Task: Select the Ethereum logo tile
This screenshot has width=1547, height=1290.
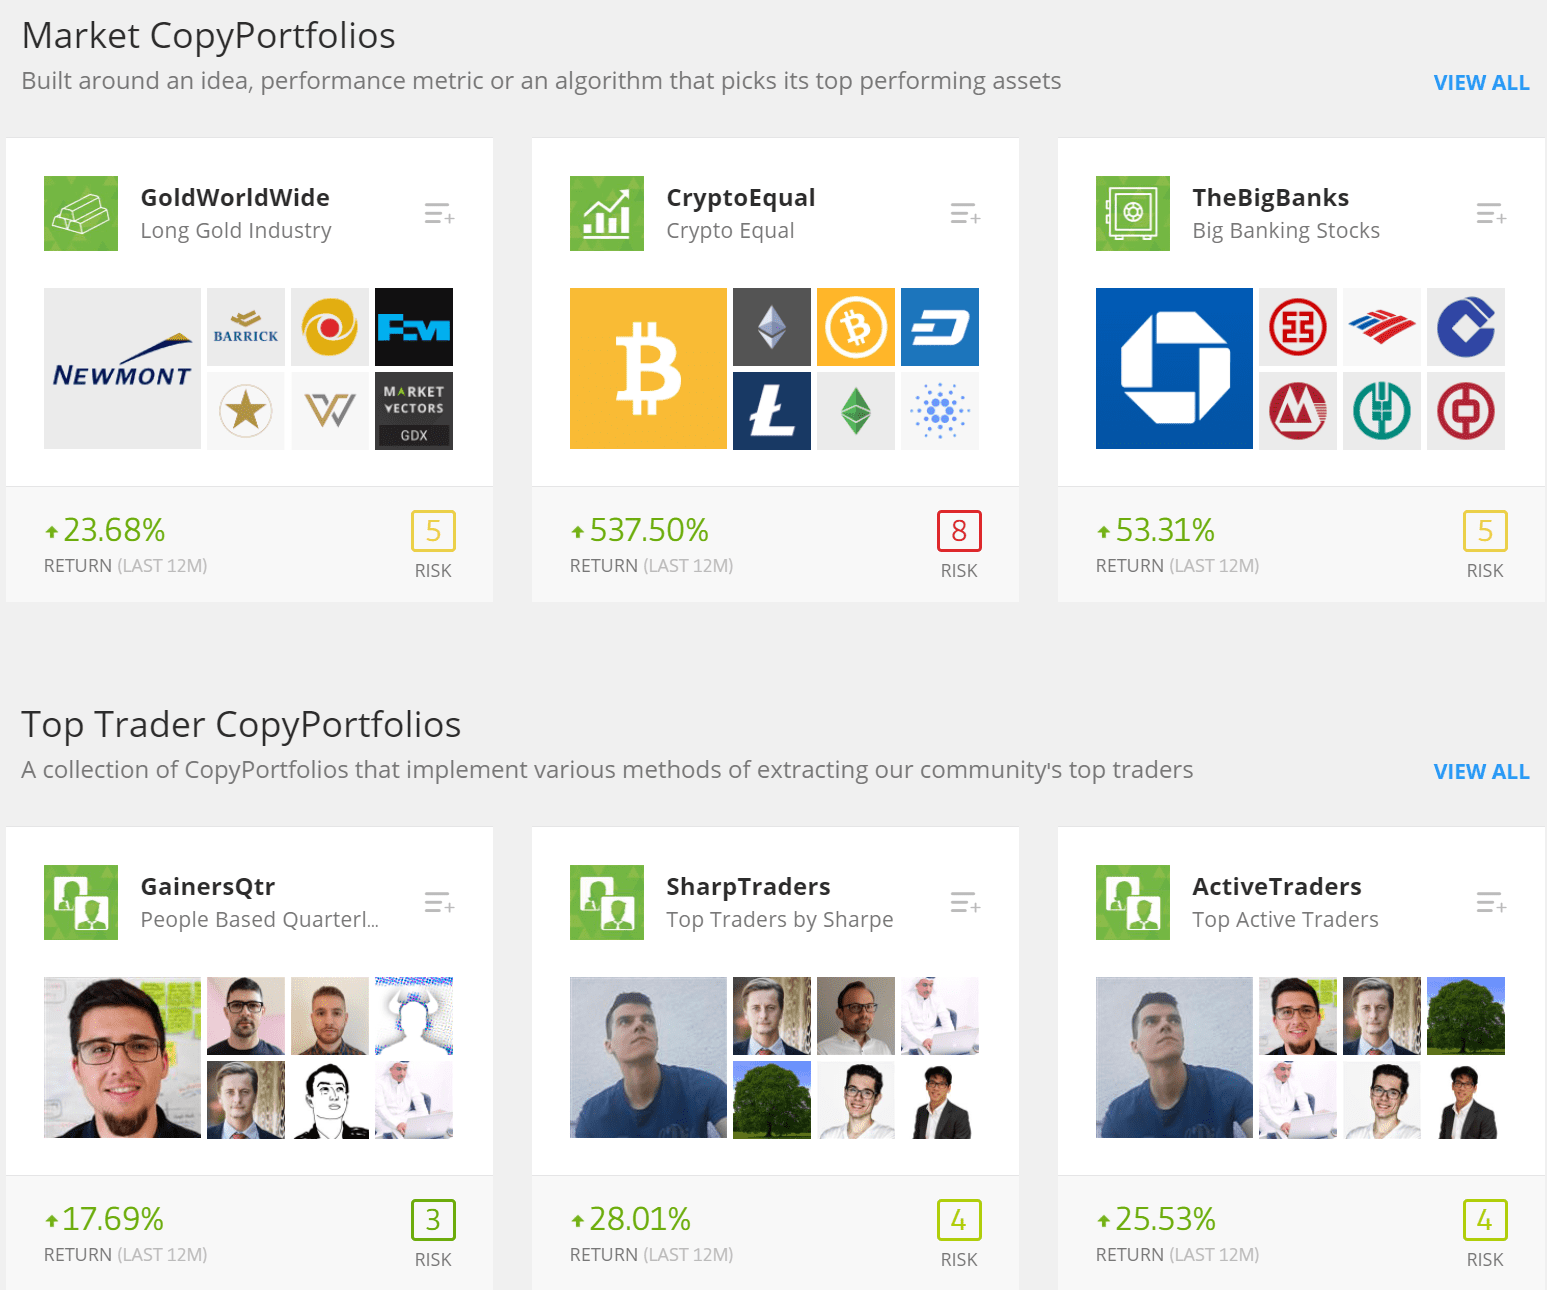Action: 772,327
